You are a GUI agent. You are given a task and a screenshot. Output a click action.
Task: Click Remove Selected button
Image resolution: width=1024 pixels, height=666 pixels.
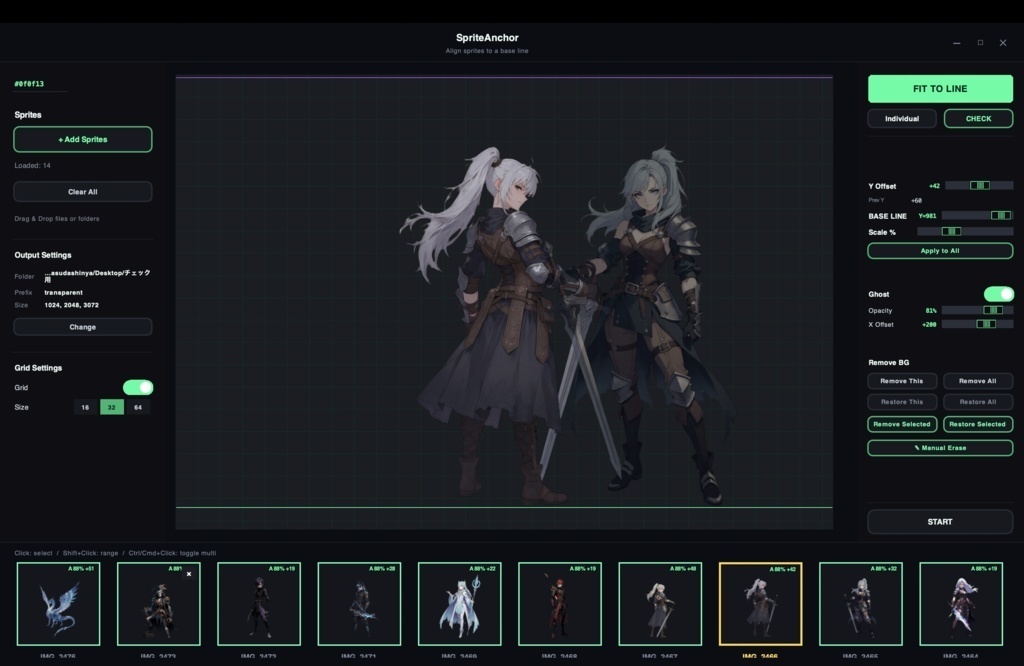(902, 424)
